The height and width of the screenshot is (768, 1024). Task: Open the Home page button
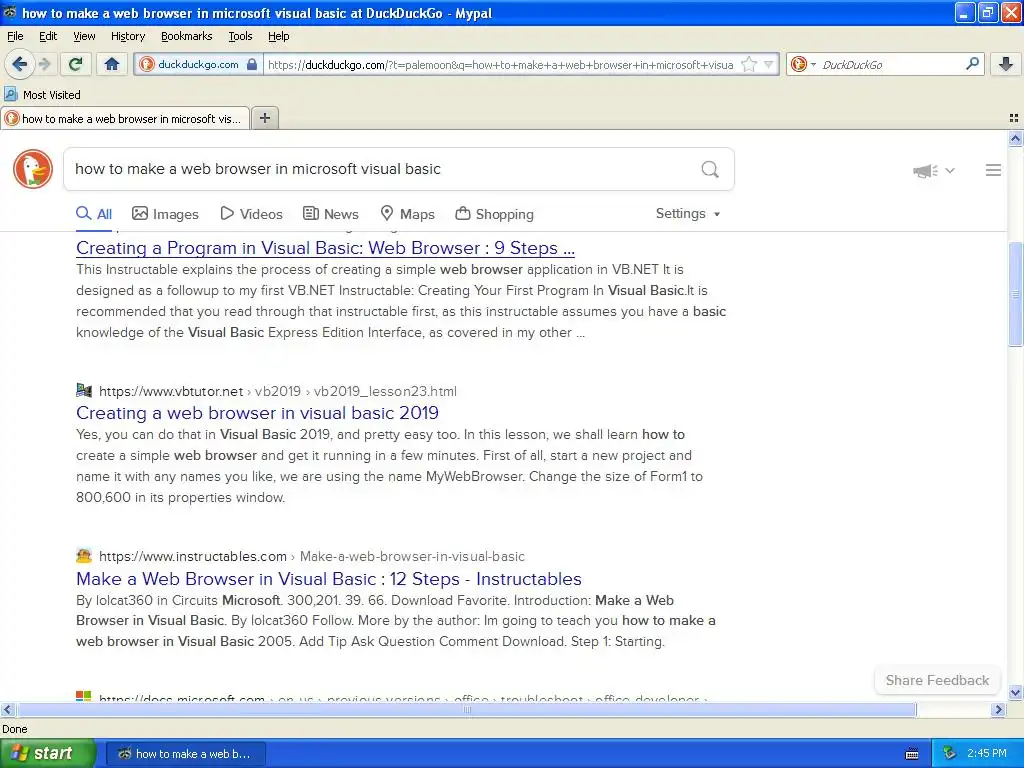(x=112, y=64)
